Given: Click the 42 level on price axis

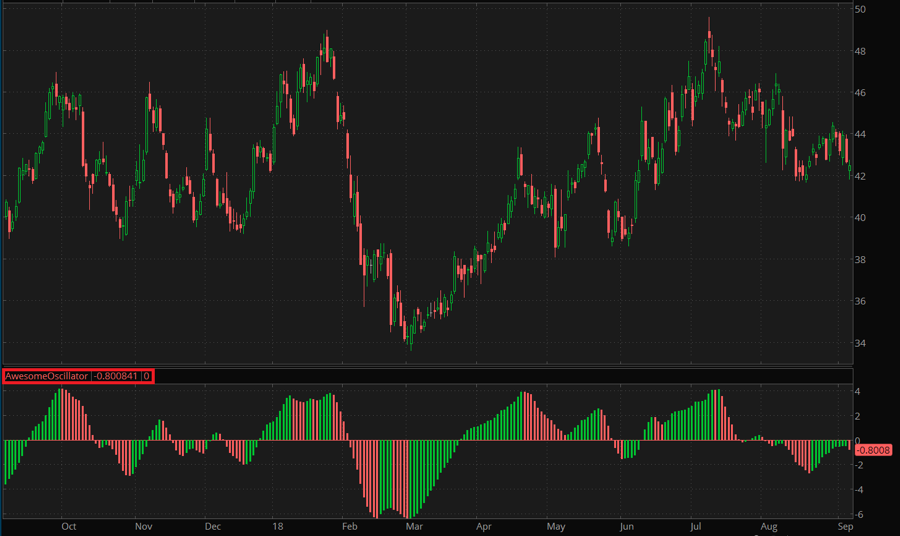Looking at the screenshot, I should 860,176.
